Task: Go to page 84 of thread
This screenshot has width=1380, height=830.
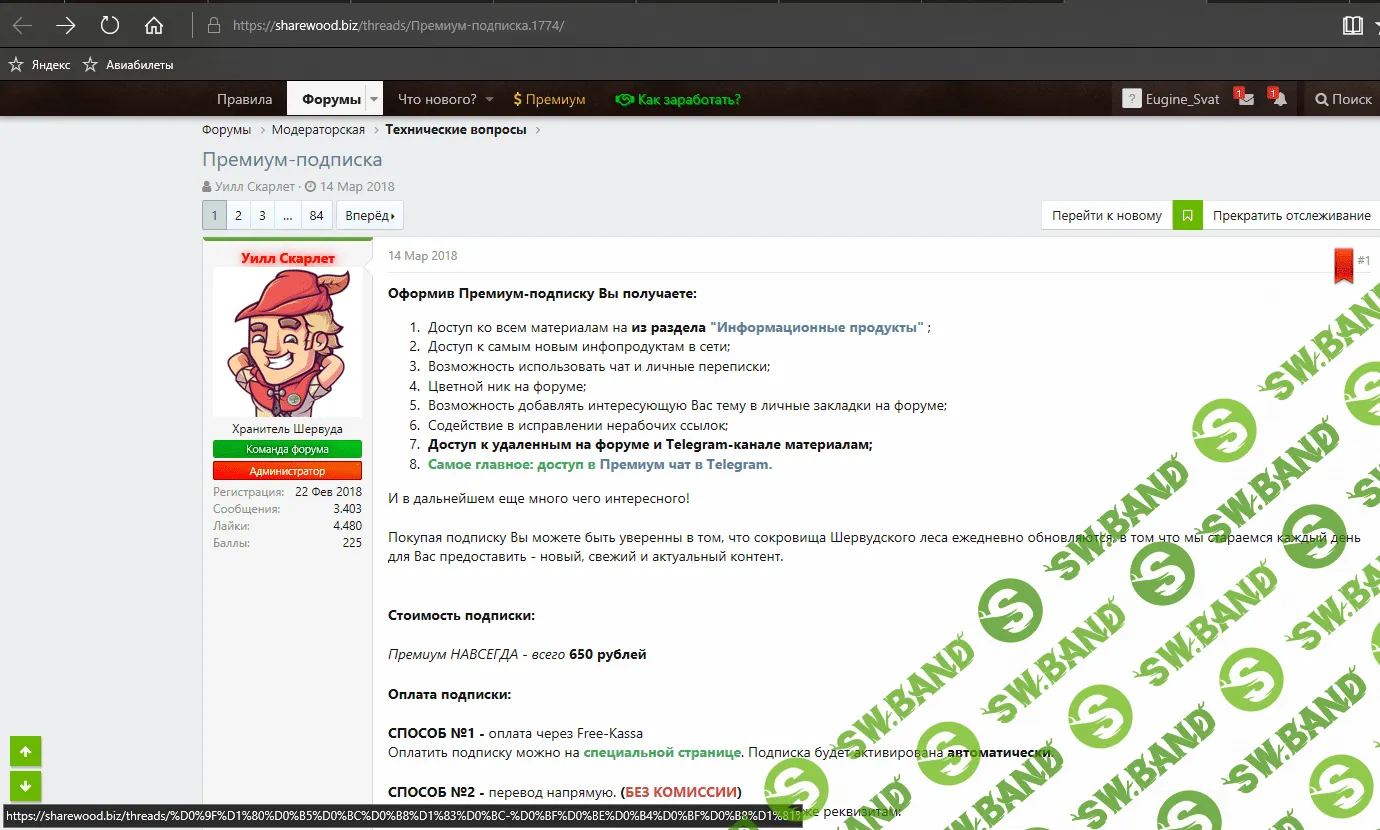Action: (x=316, y=215)
